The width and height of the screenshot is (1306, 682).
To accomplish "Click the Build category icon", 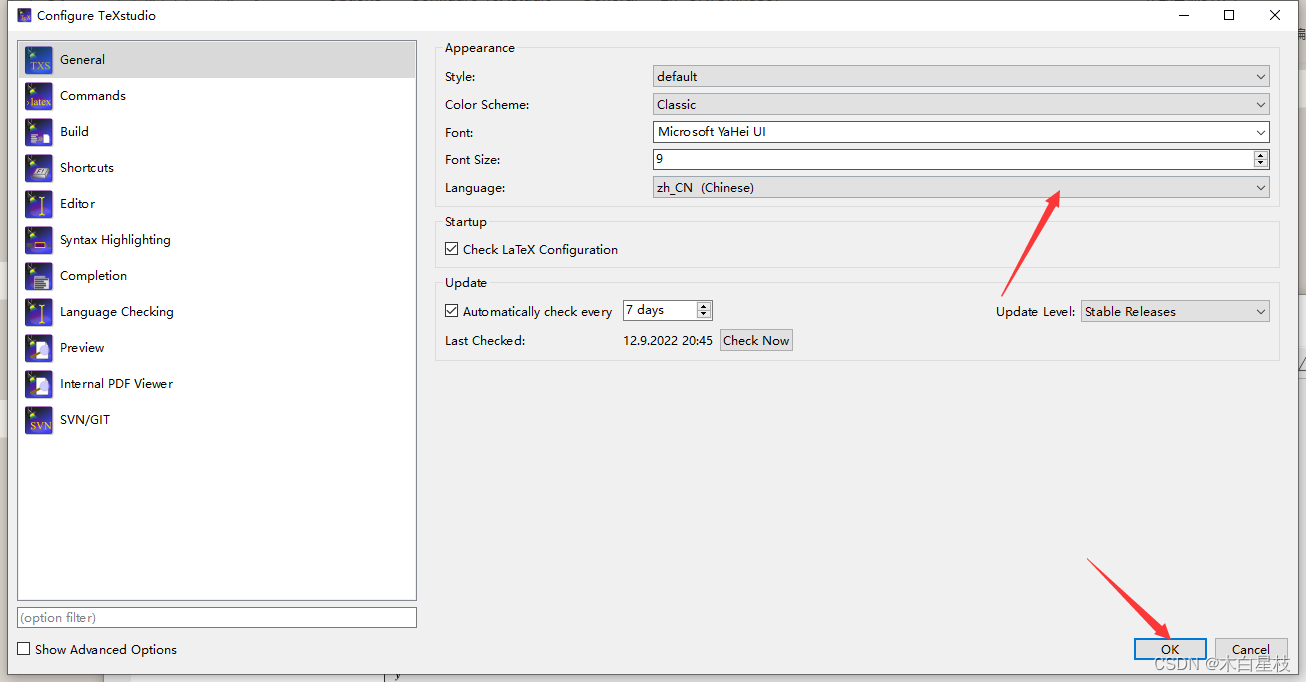I will pyautogui.click(x=39, y=132).
